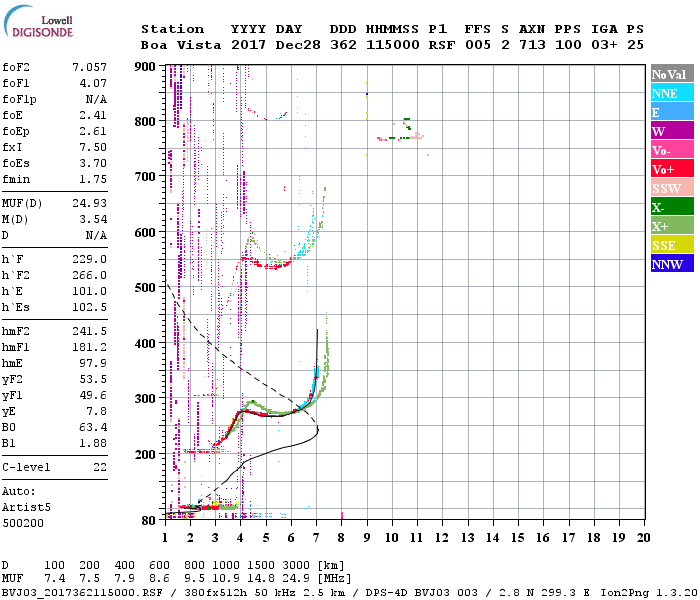700x600 pixels.
Task: Click the station name Boa Vista
Action: 181,45
